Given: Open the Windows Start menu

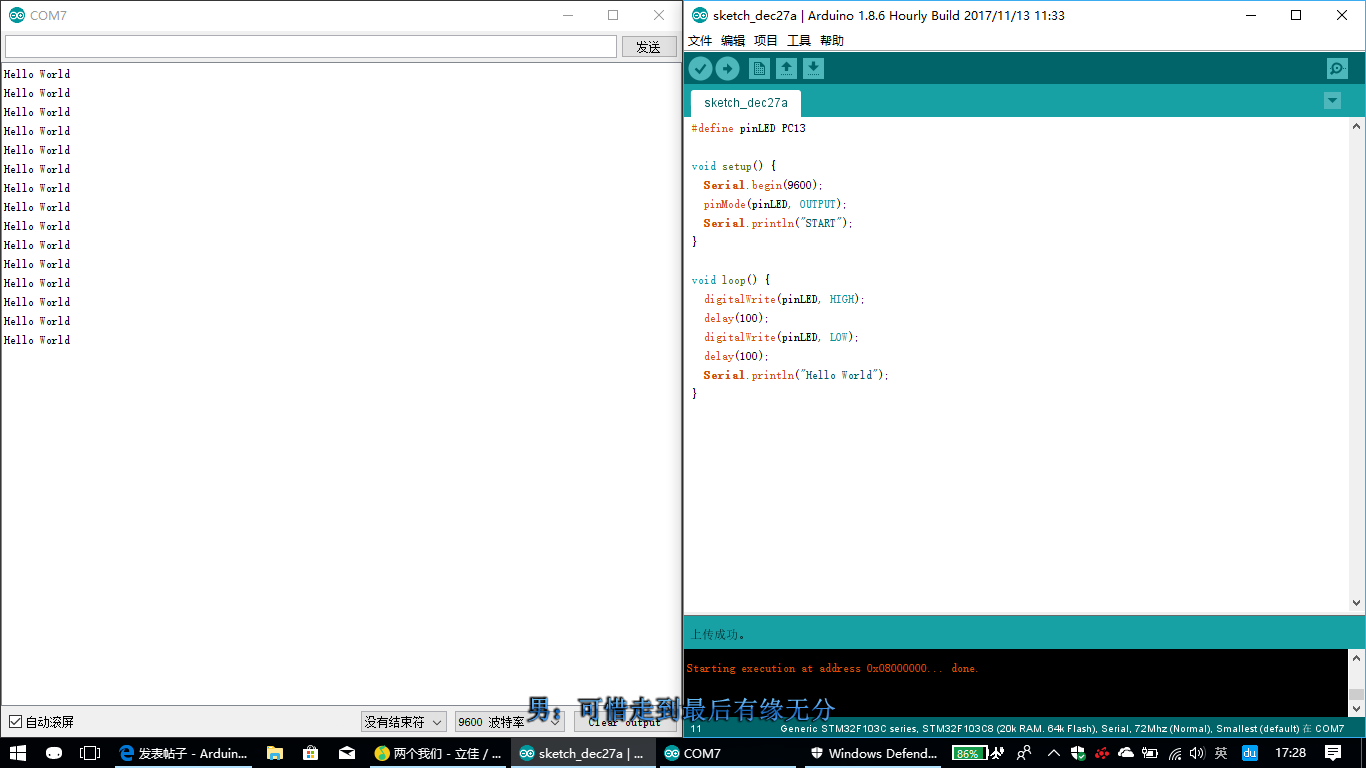Looking at the screenshot, I should [x=17, y=753].
